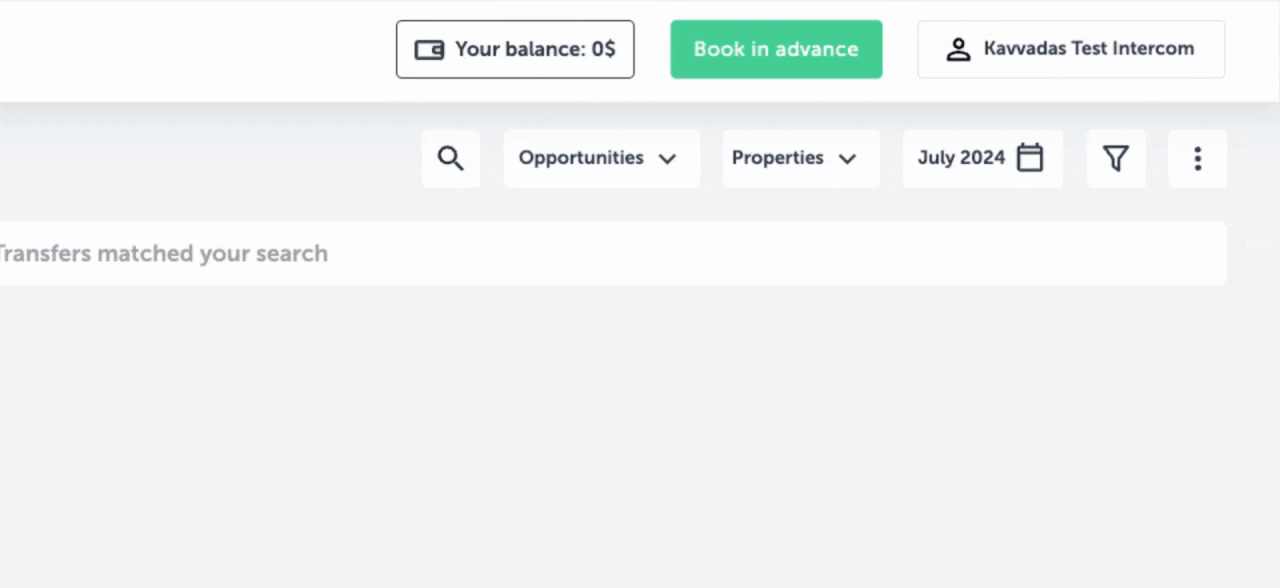The height and width of the screenshot is (588, 1280).
Task: Click the chevron next to Opportunities
Action: [x=667, y=158]
